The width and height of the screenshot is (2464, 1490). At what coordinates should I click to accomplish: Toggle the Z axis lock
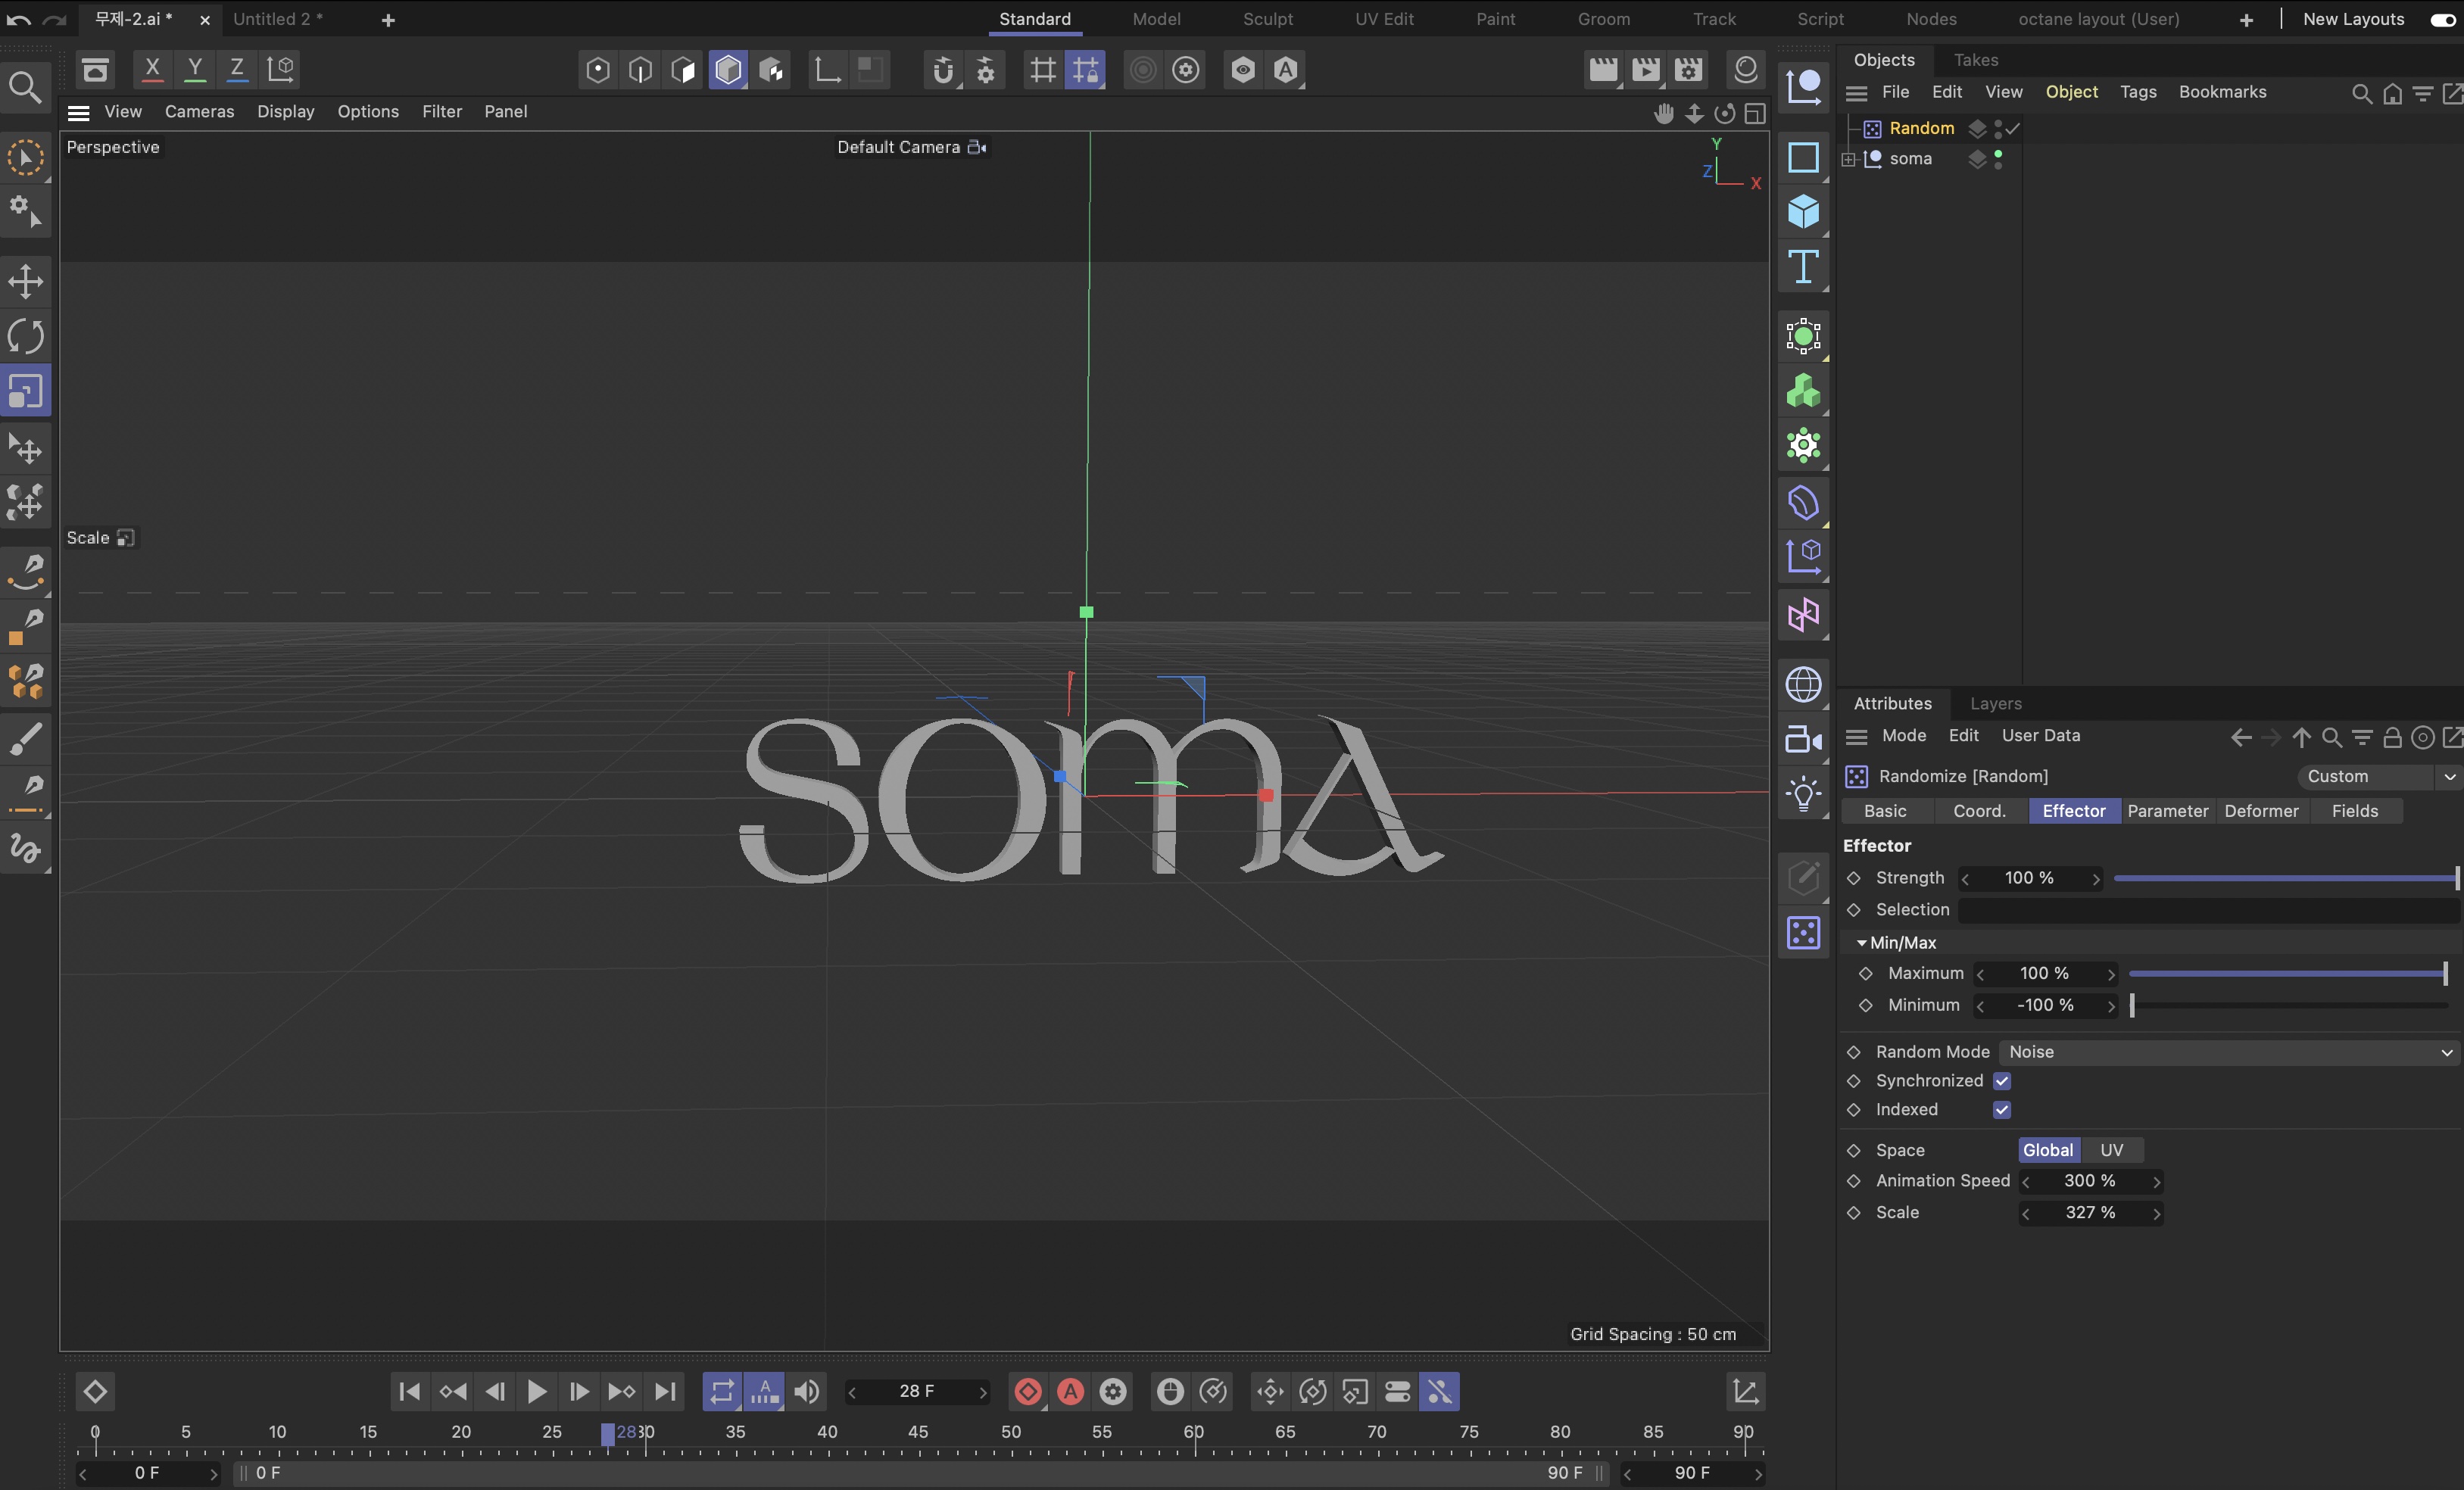click(237, 69)
